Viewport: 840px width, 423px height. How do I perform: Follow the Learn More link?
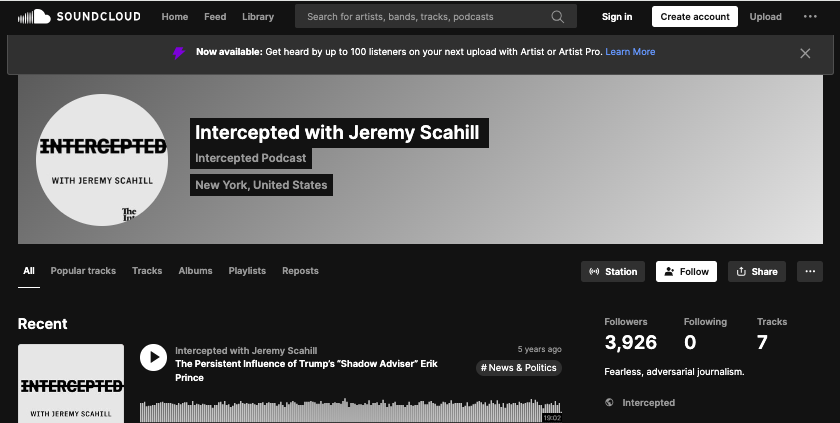tap(630, 52)
